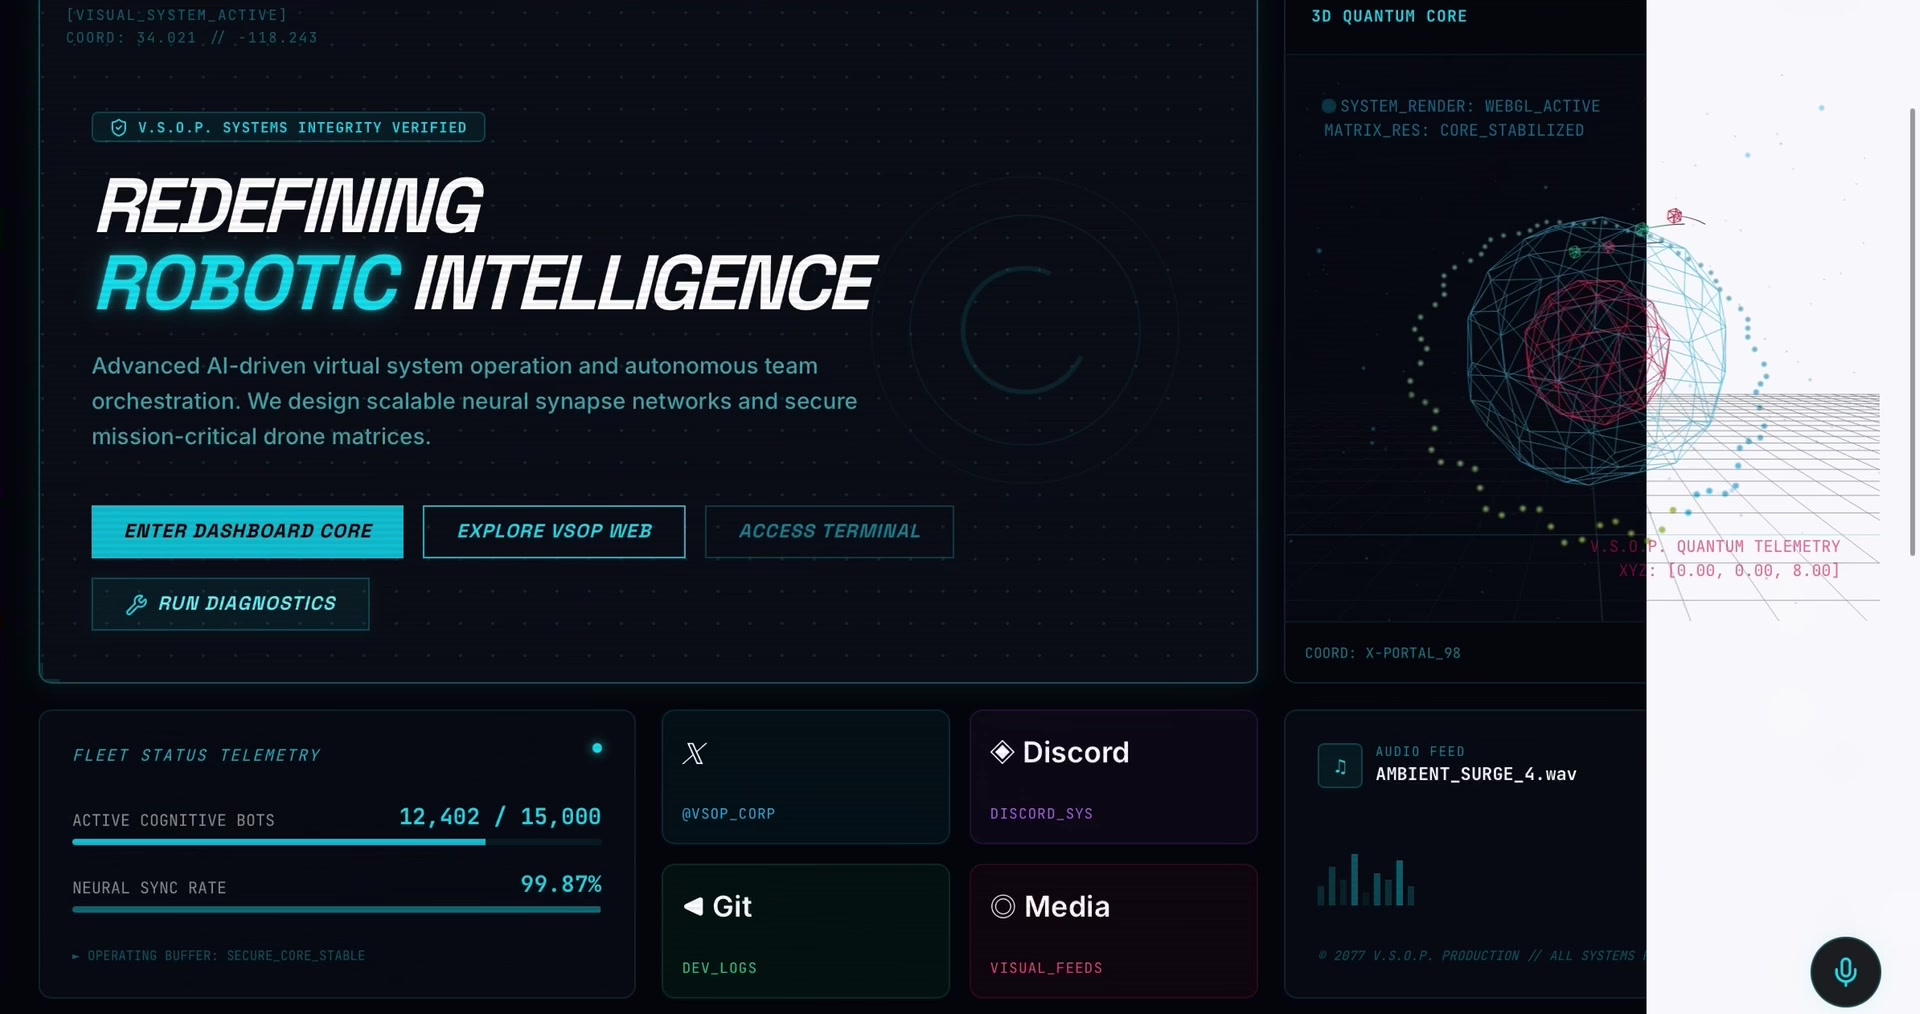Click the AMBIENT_SURGE_4.wav track name
Image resolution: width=1920 pixels, height=1014 pixels.
(x=1476, y=774)
